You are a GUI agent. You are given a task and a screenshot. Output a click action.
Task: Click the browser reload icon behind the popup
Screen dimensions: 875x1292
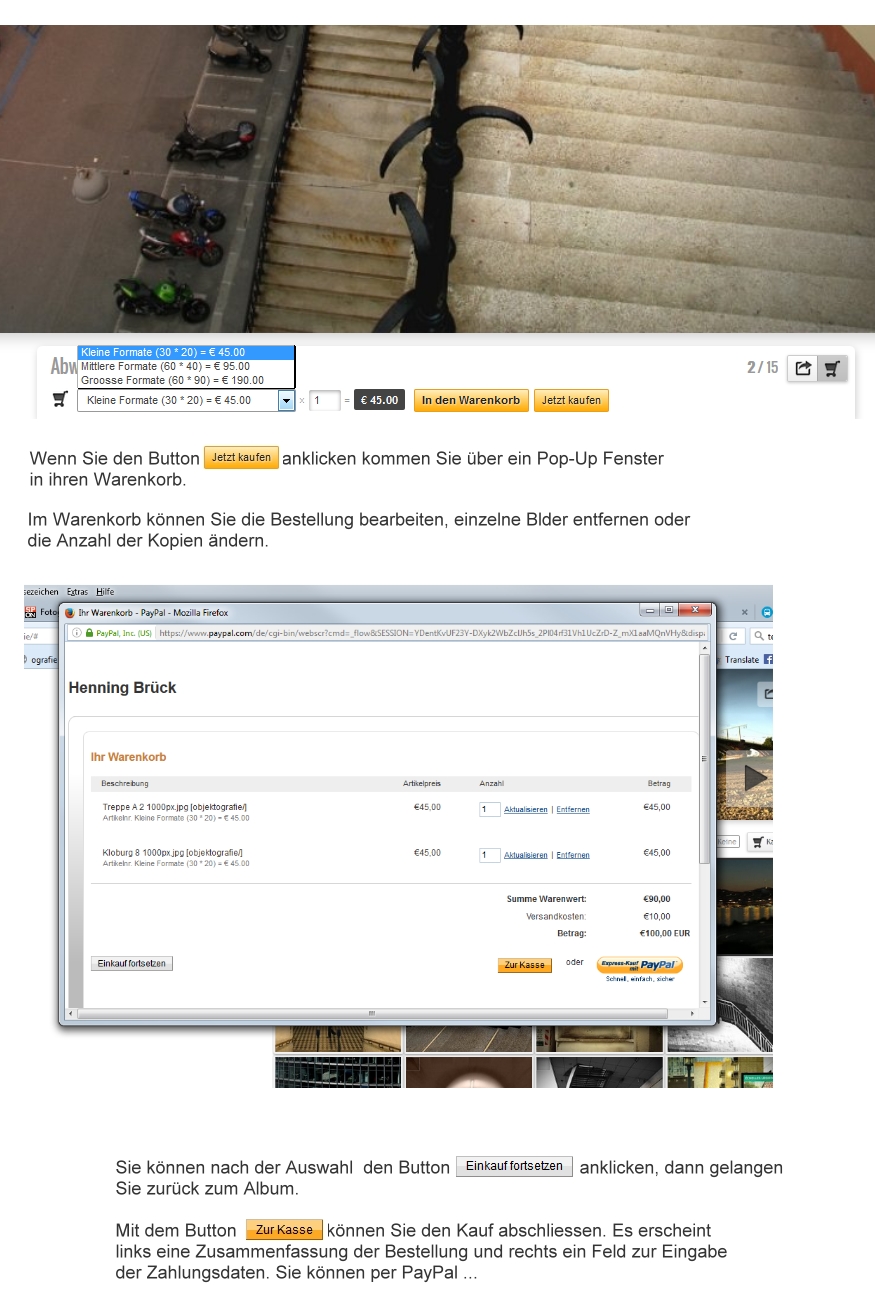(733, 636)
